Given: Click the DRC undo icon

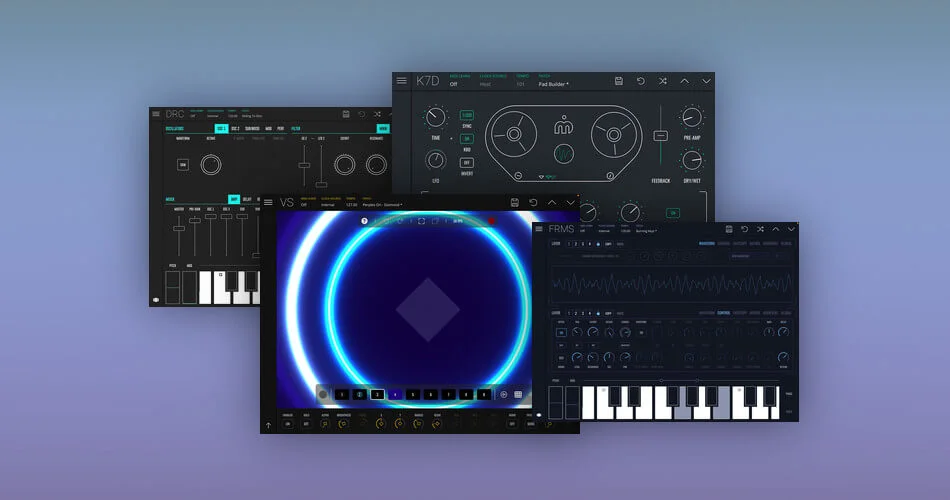Looking at the screenshot, I should [x=361, y=114].
